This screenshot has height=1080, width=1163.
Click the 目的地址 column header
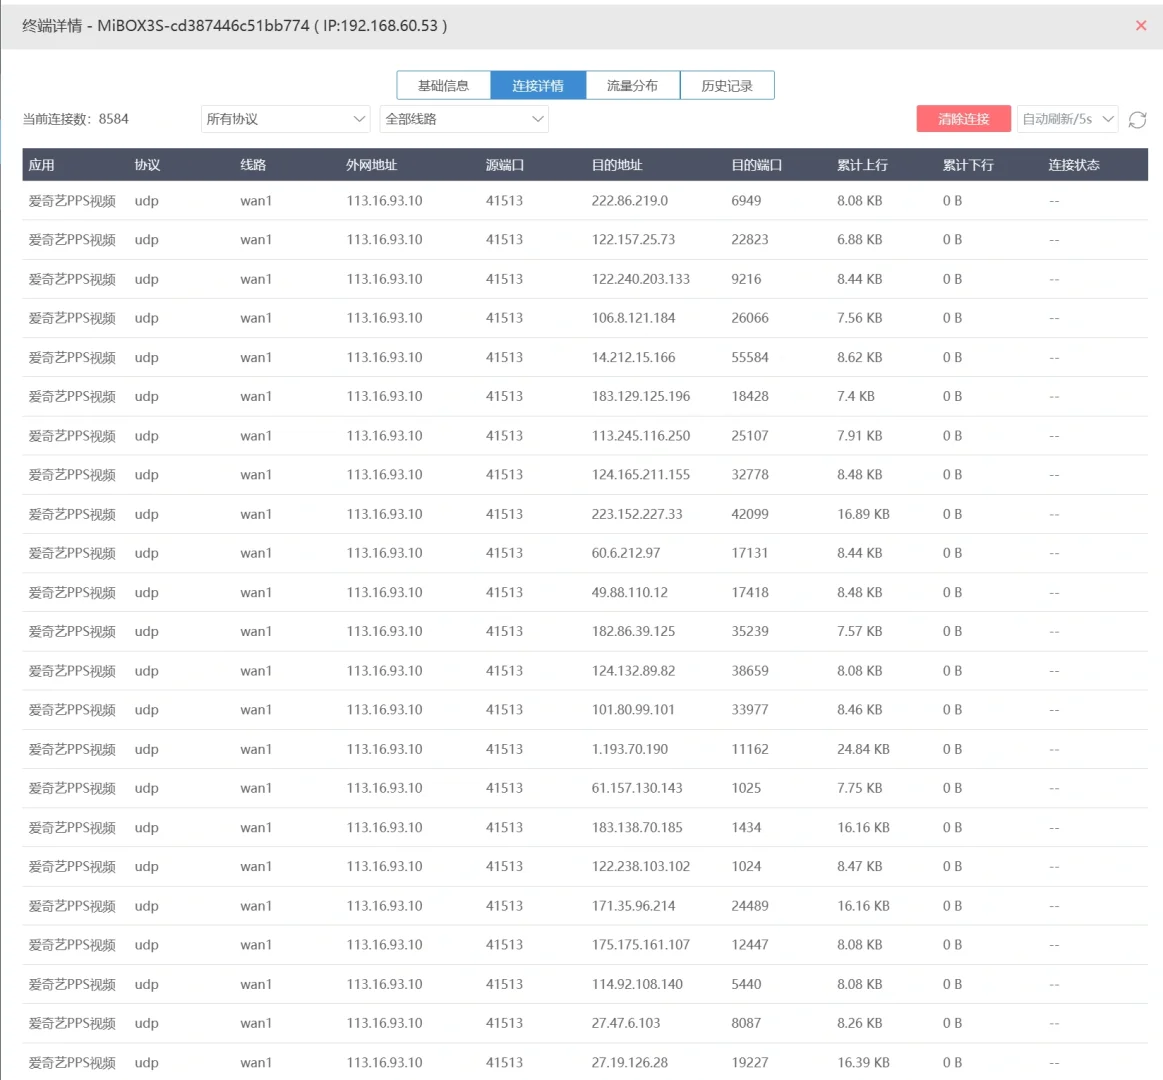pyautogui.click(x=617, y=165)
